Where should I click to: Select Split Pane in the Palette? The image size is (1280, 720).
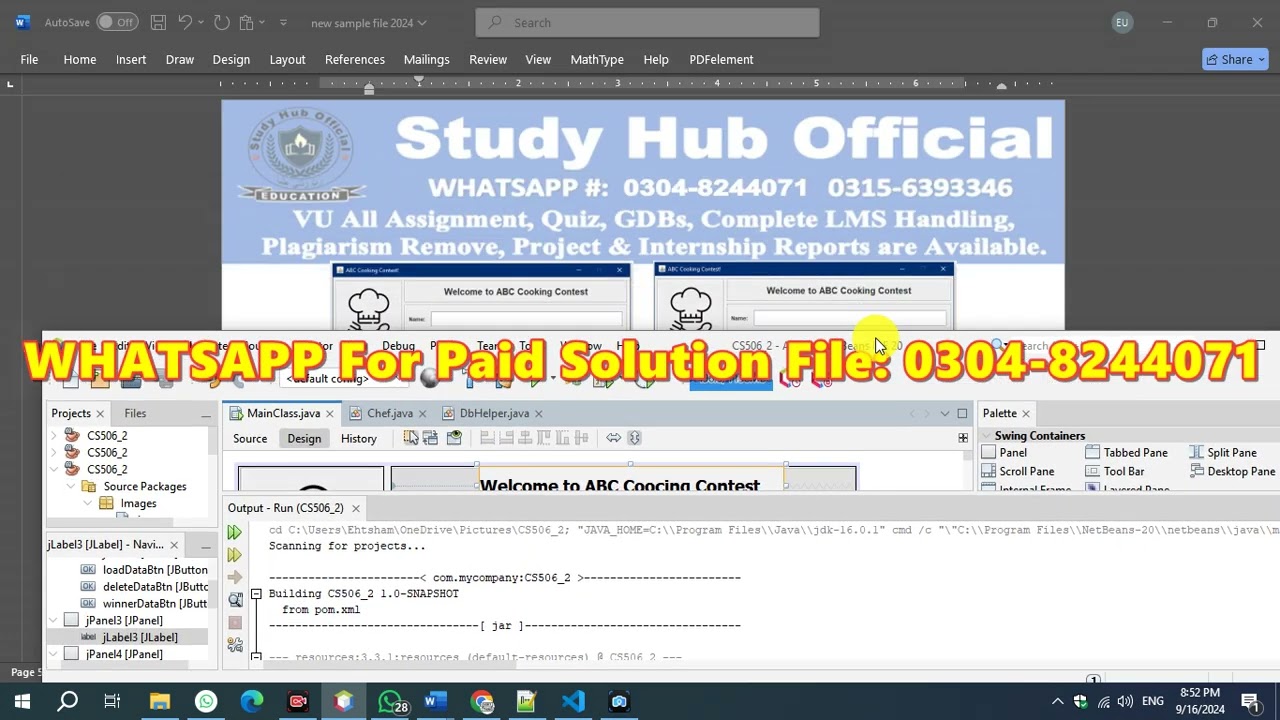1223,453
